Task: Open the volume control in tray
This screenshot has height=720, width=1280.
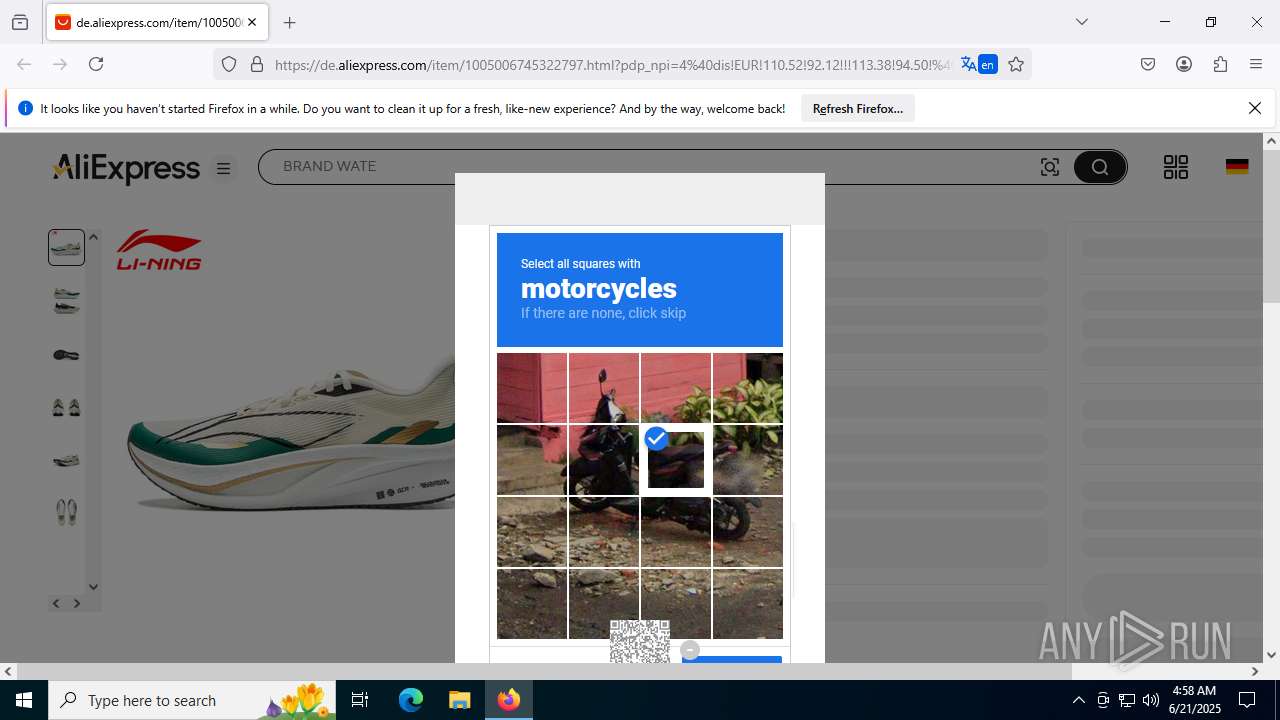Action: pos(1151,700)
